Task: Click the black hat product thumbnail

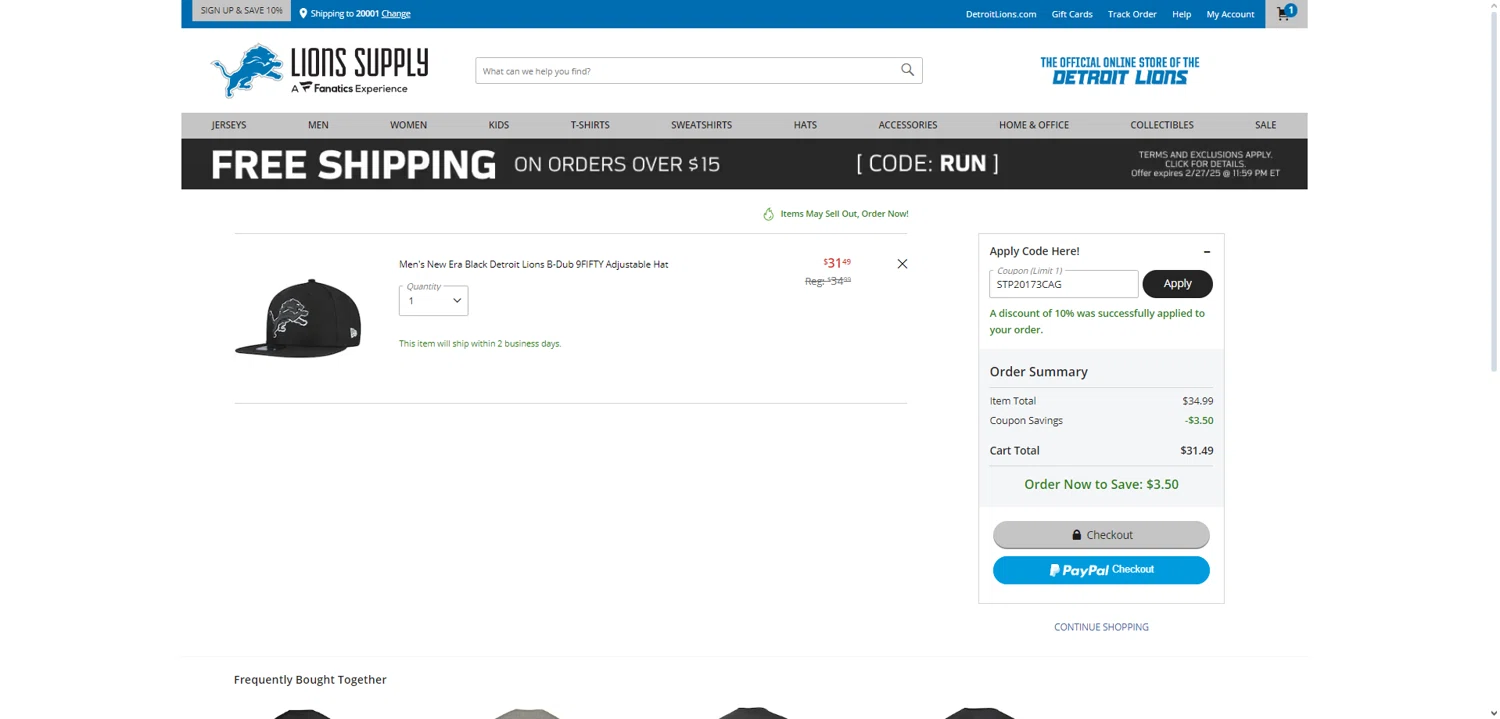Action: click(299, 318)
